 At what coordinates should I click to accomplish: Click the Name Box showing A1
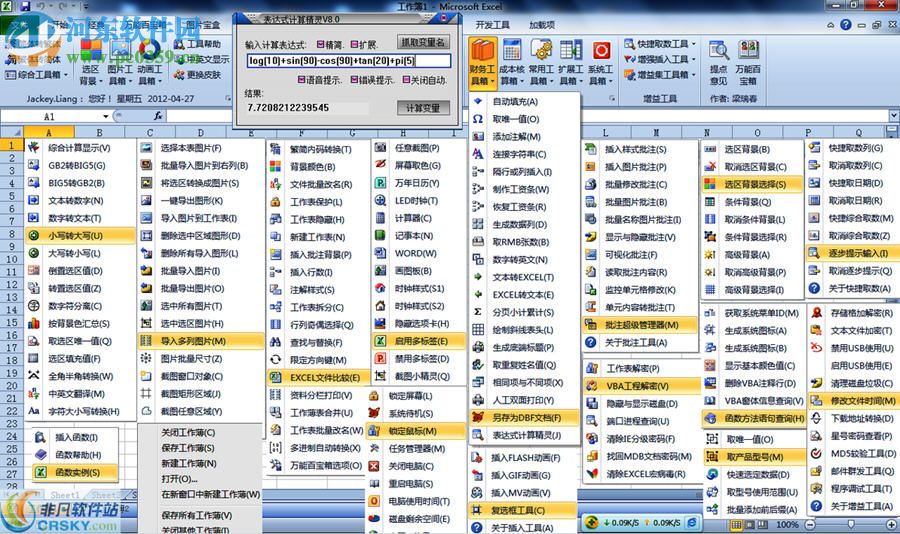(51, 117)
